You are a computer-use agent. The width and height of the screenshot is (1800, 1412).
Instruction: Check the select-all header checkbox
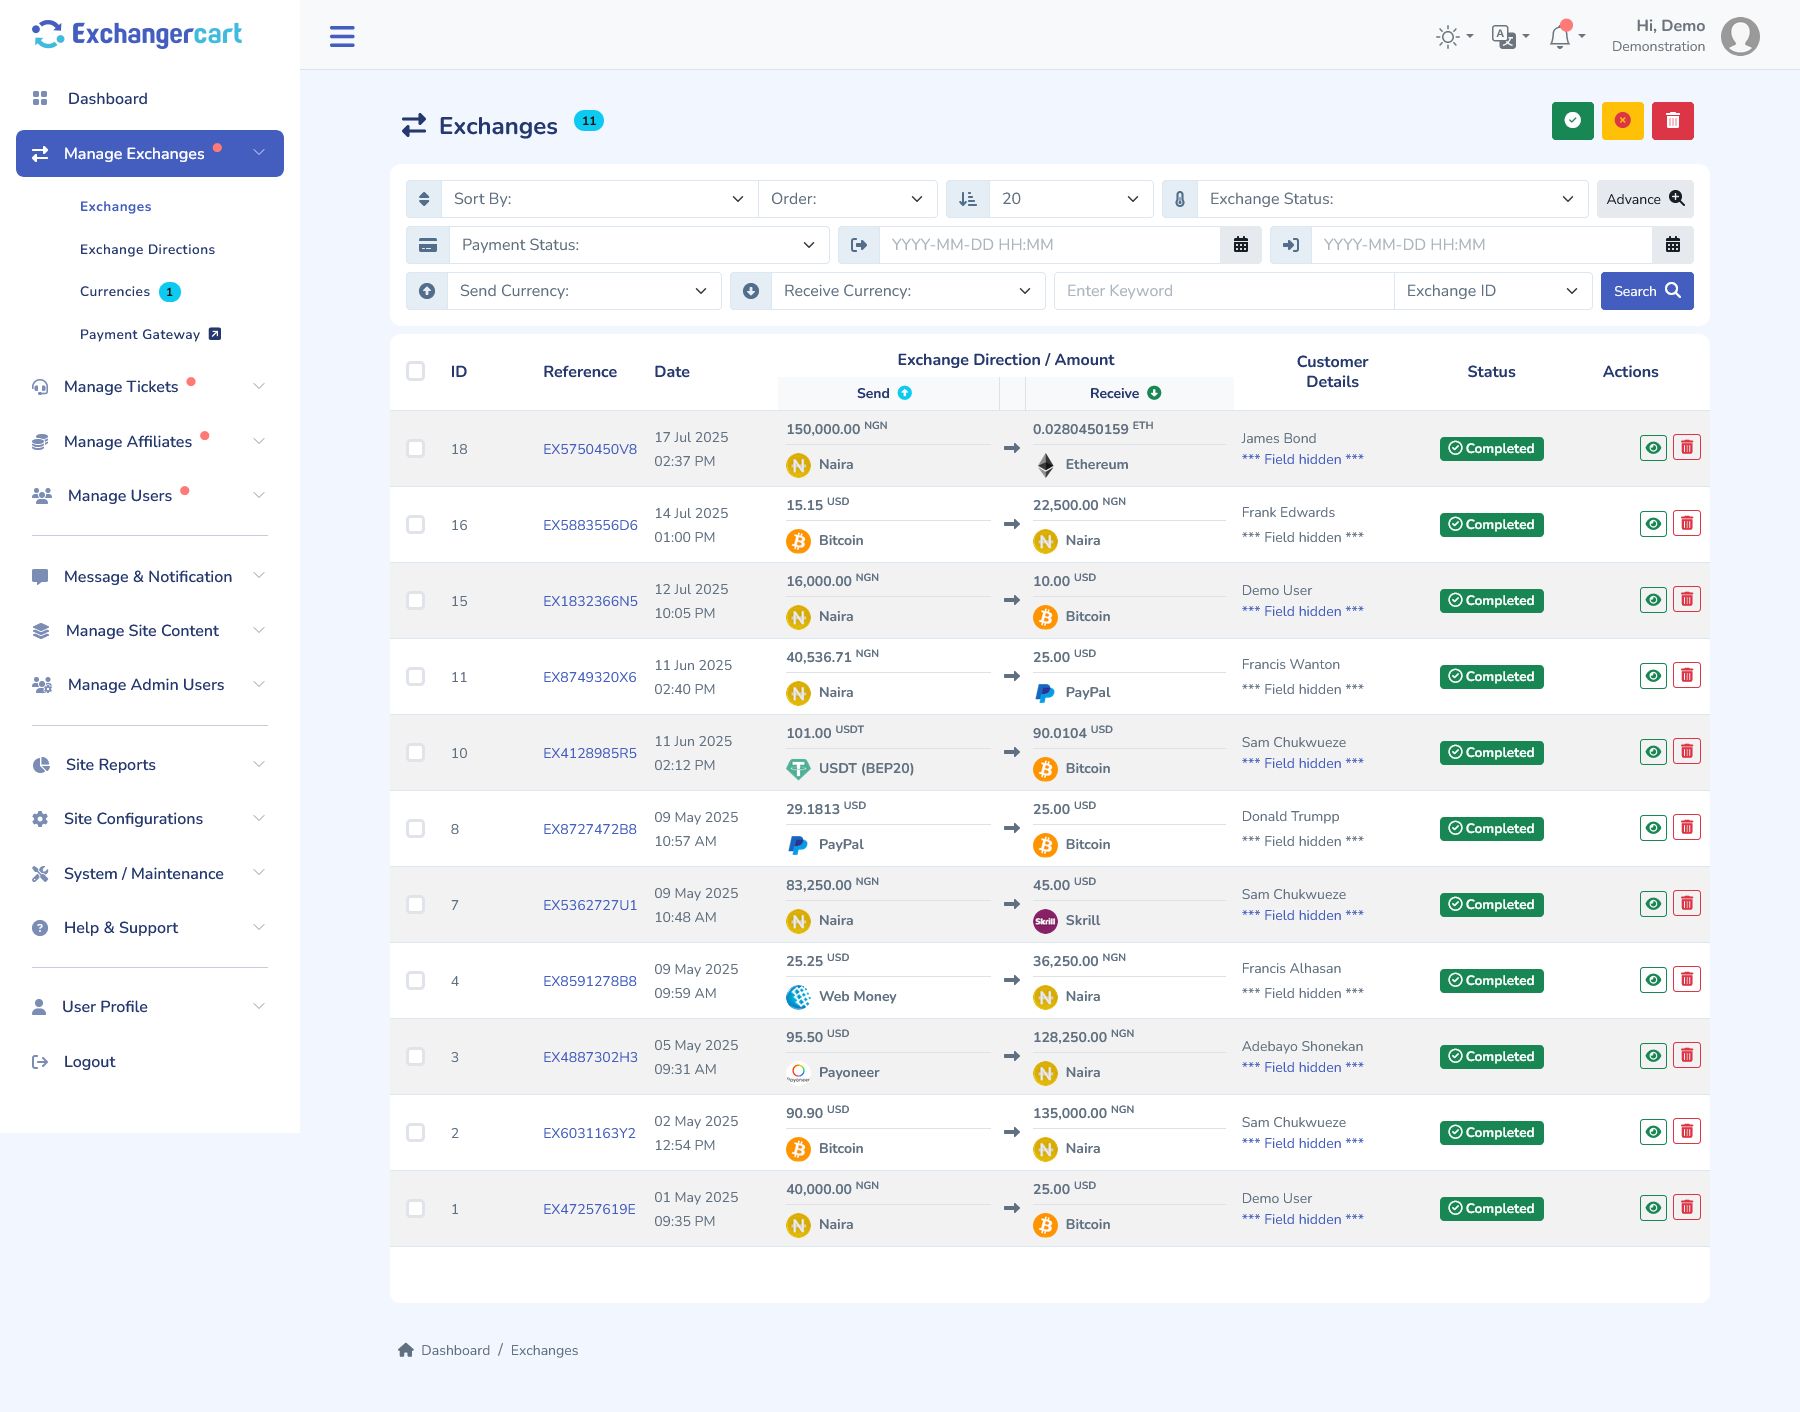416,371
